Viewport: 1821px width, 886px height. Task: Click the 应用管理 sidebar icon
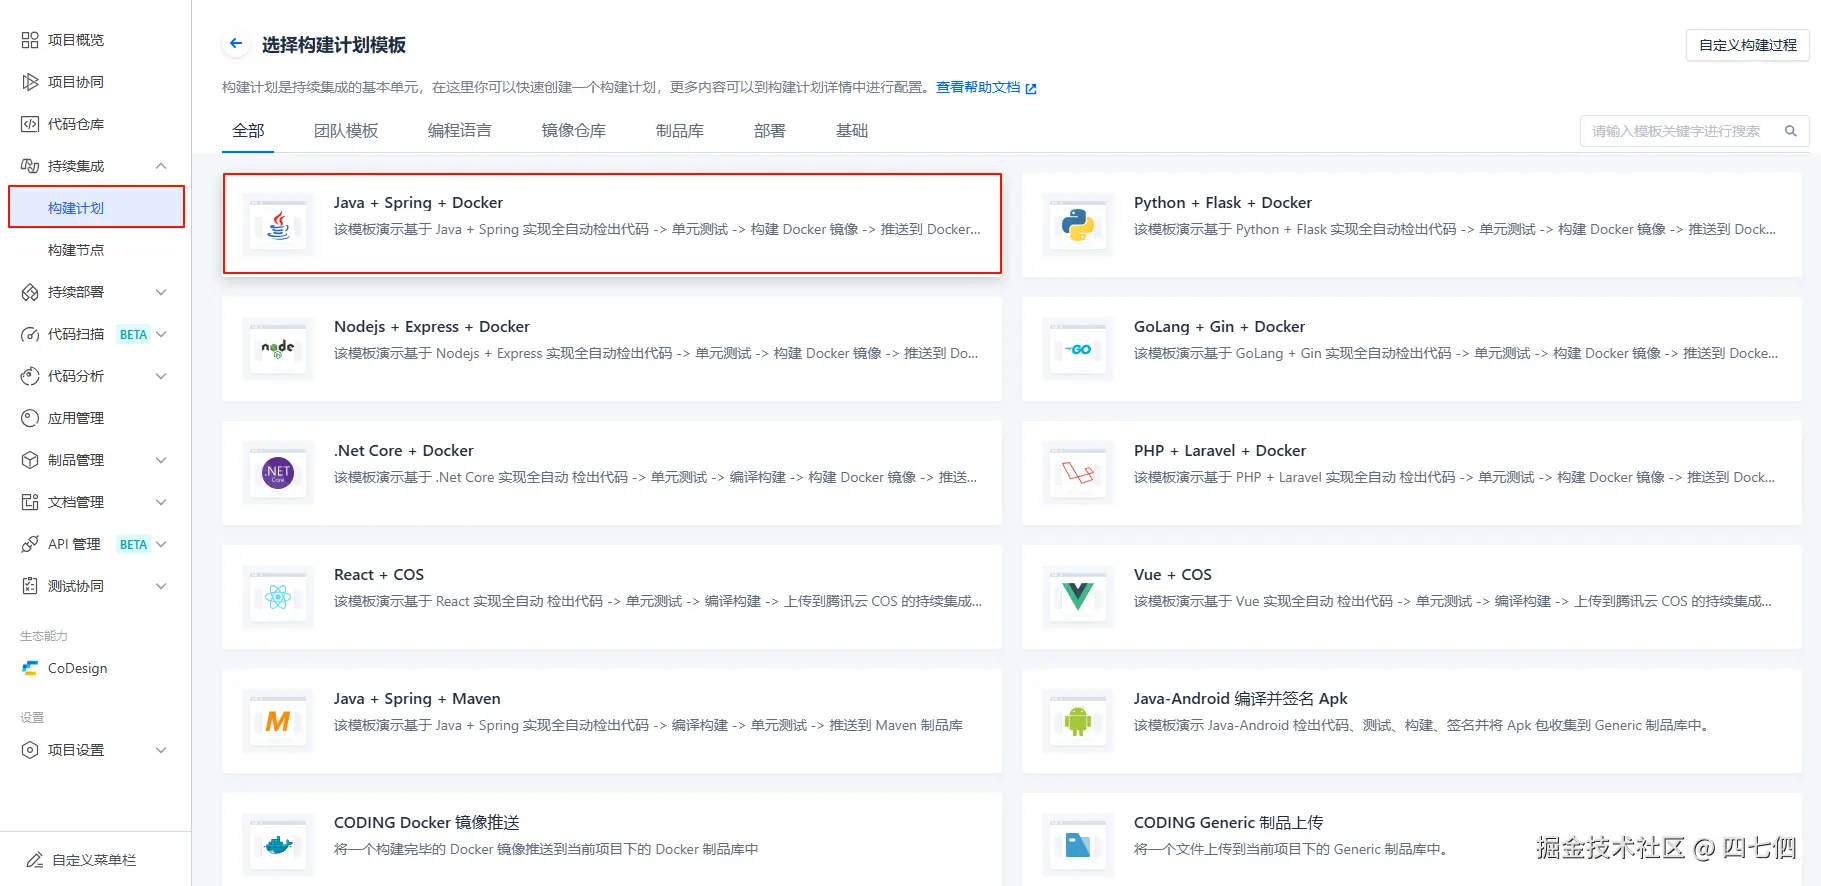(30, 418)
